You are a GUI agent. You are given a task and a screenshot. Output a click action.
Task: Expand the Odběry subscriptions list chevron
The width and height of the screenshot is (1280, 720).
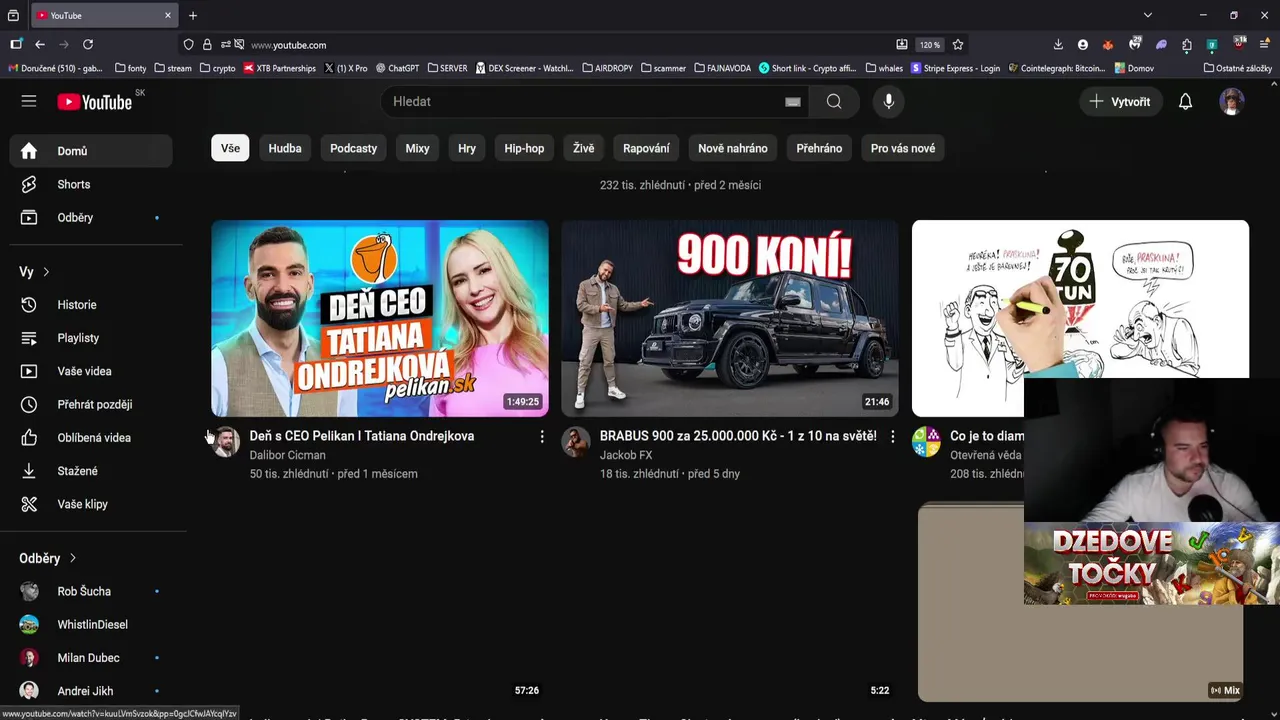(73, 558)
